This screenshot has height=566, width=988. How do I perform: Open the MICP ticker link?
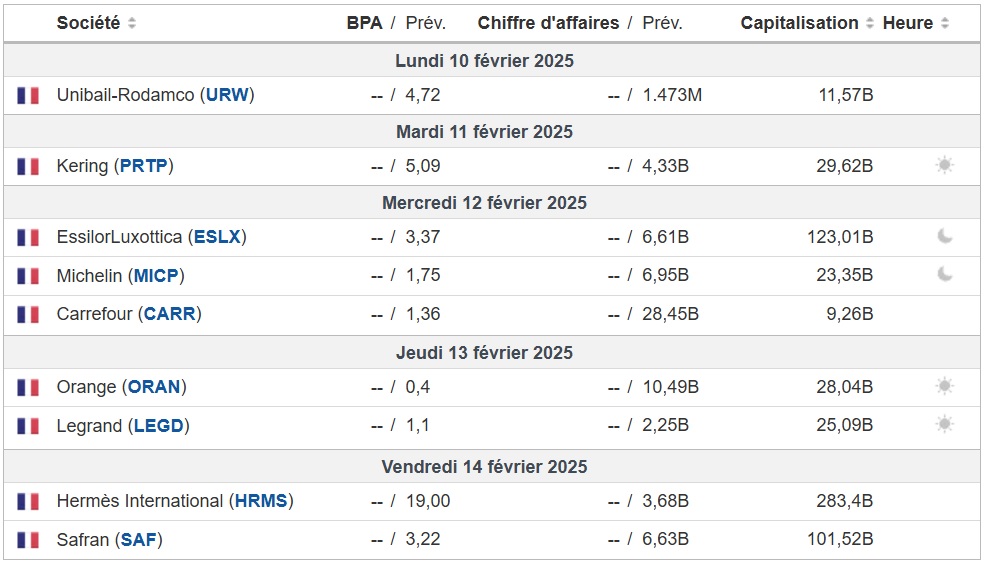tap(156, 275)
